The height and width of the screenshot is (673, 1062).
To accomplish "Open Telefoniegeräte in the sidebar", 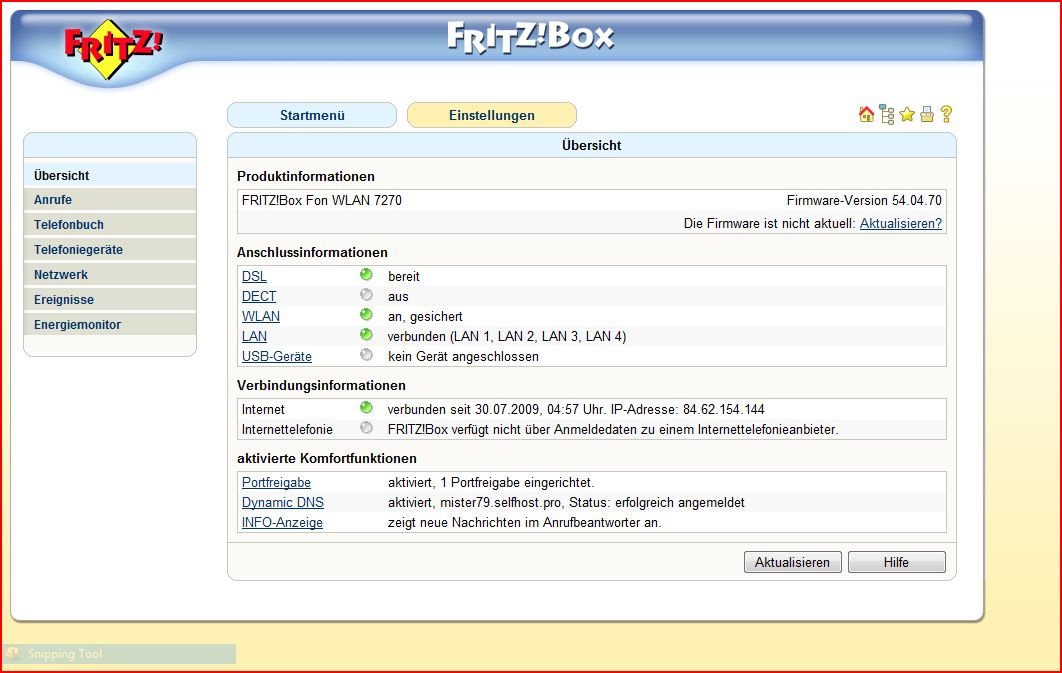I will tap(110, 250).
